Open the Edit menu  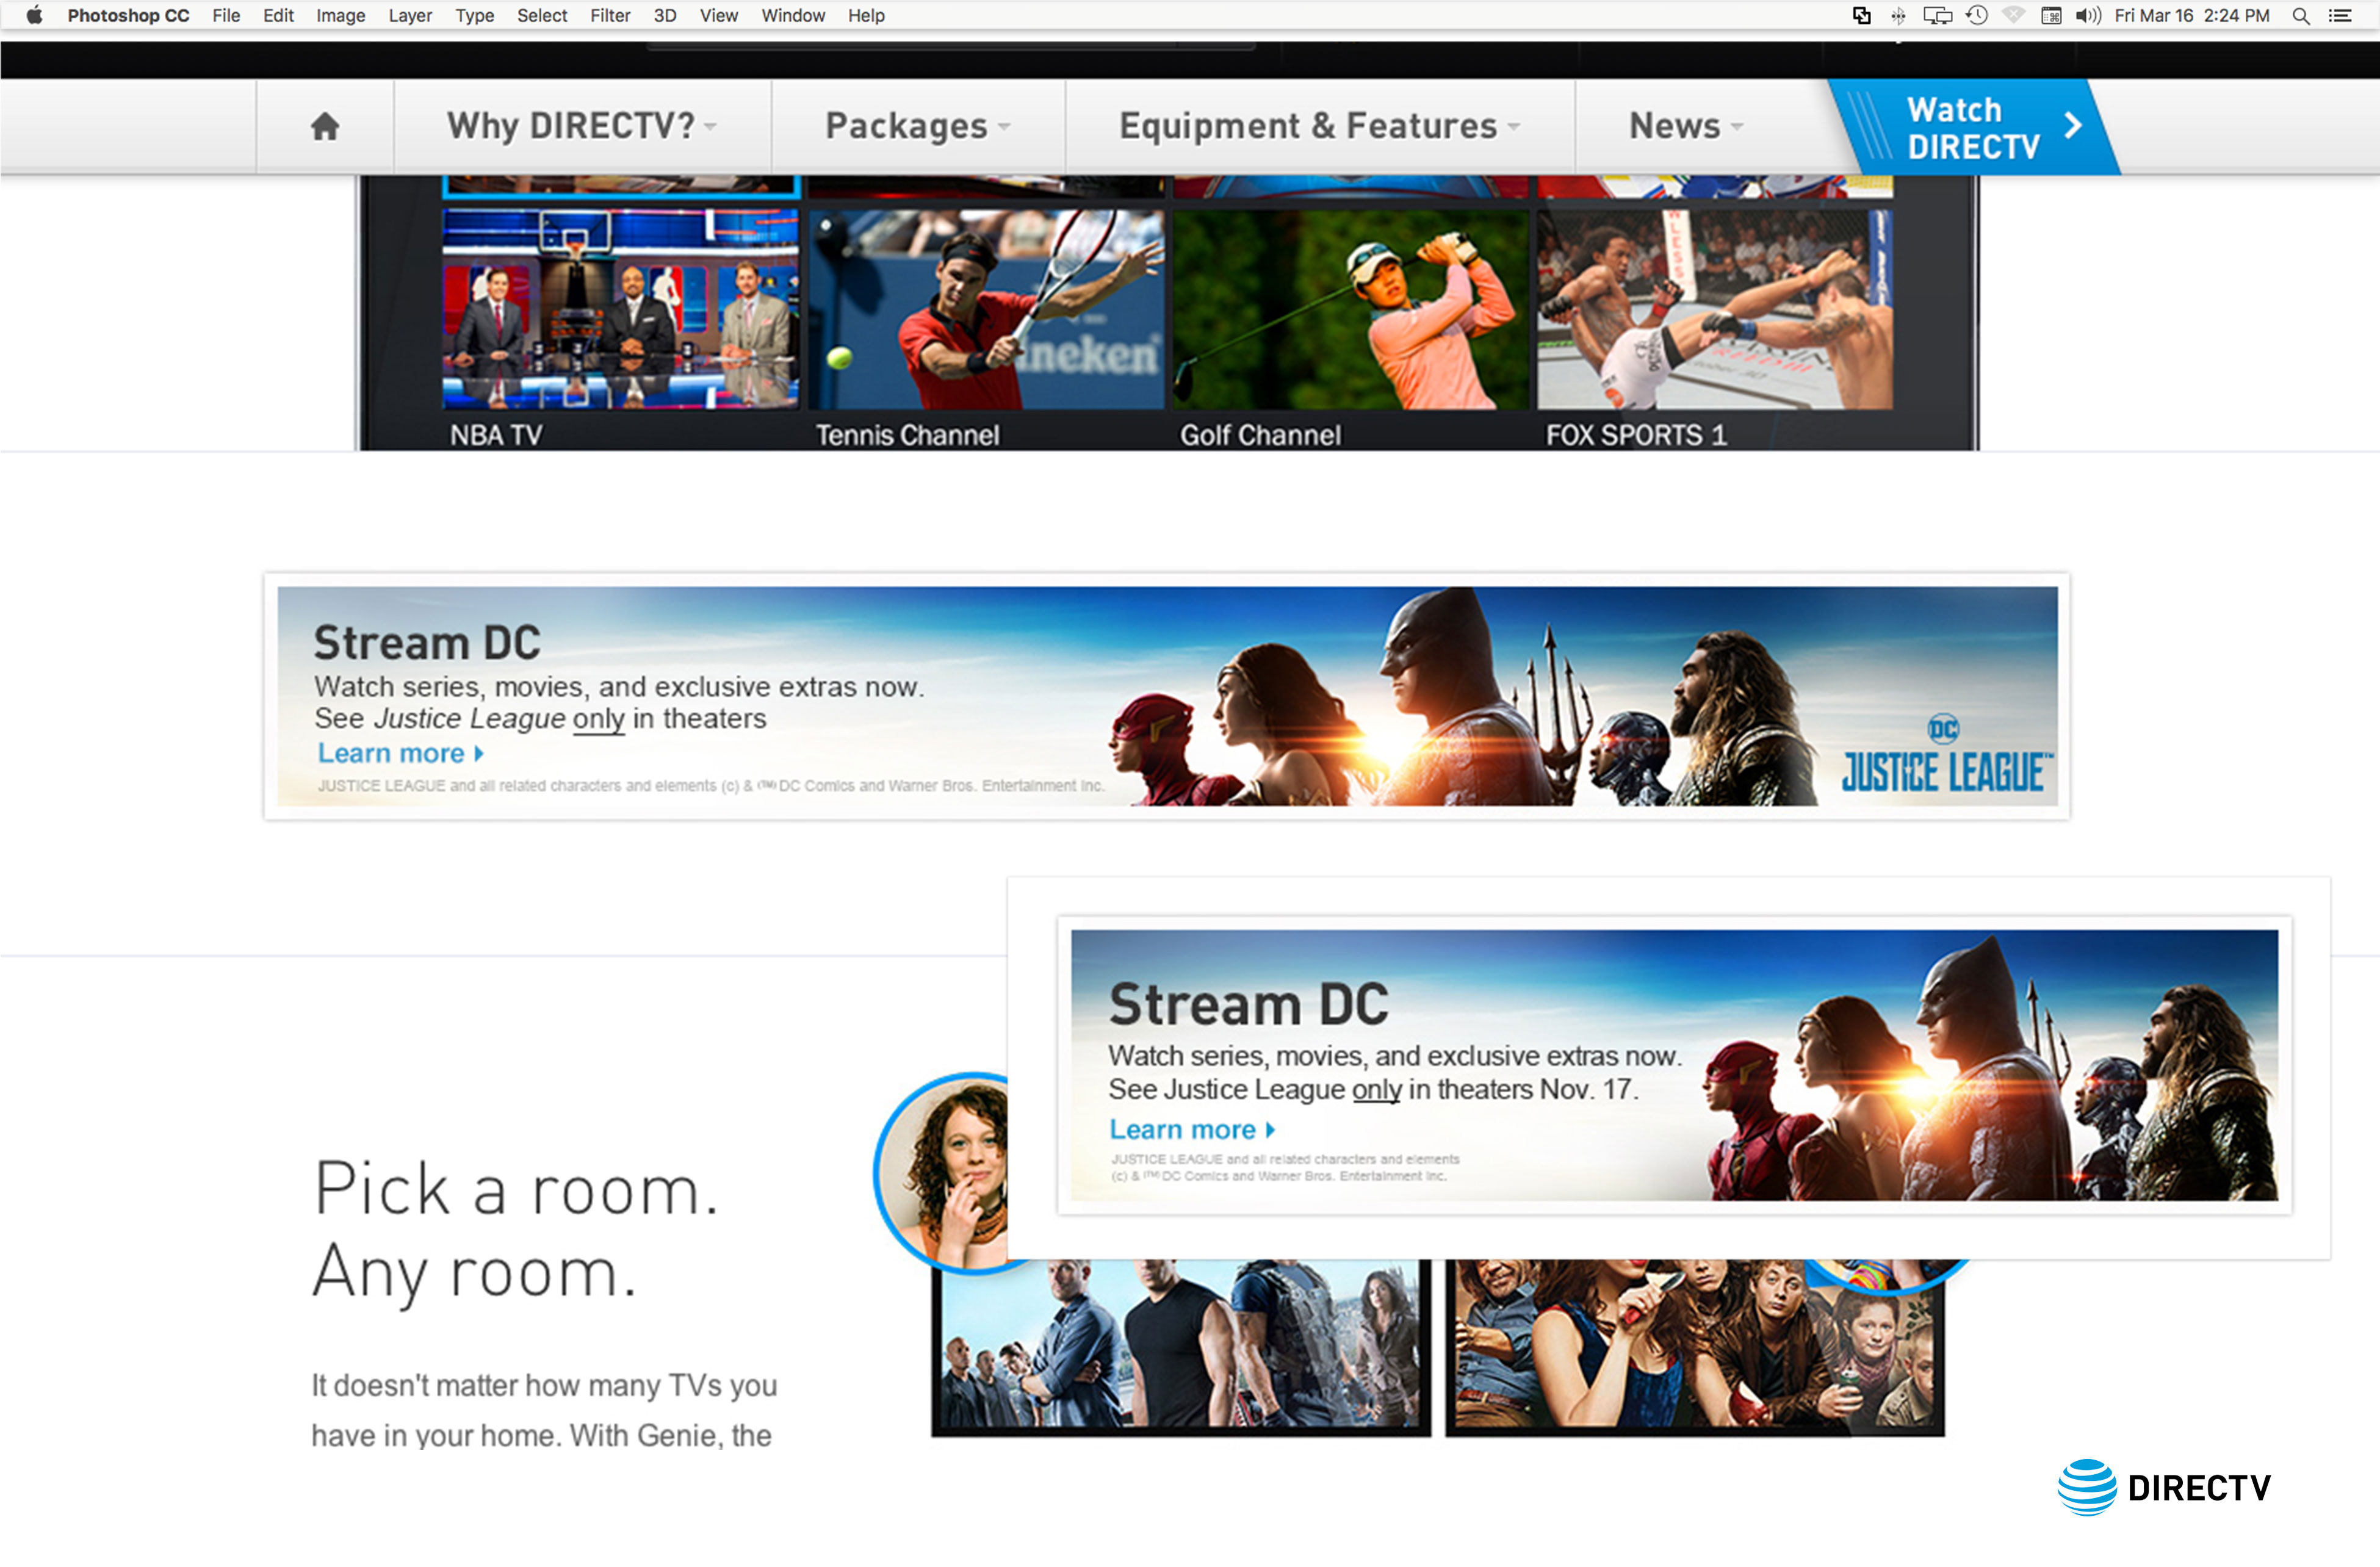pos(278,15)
